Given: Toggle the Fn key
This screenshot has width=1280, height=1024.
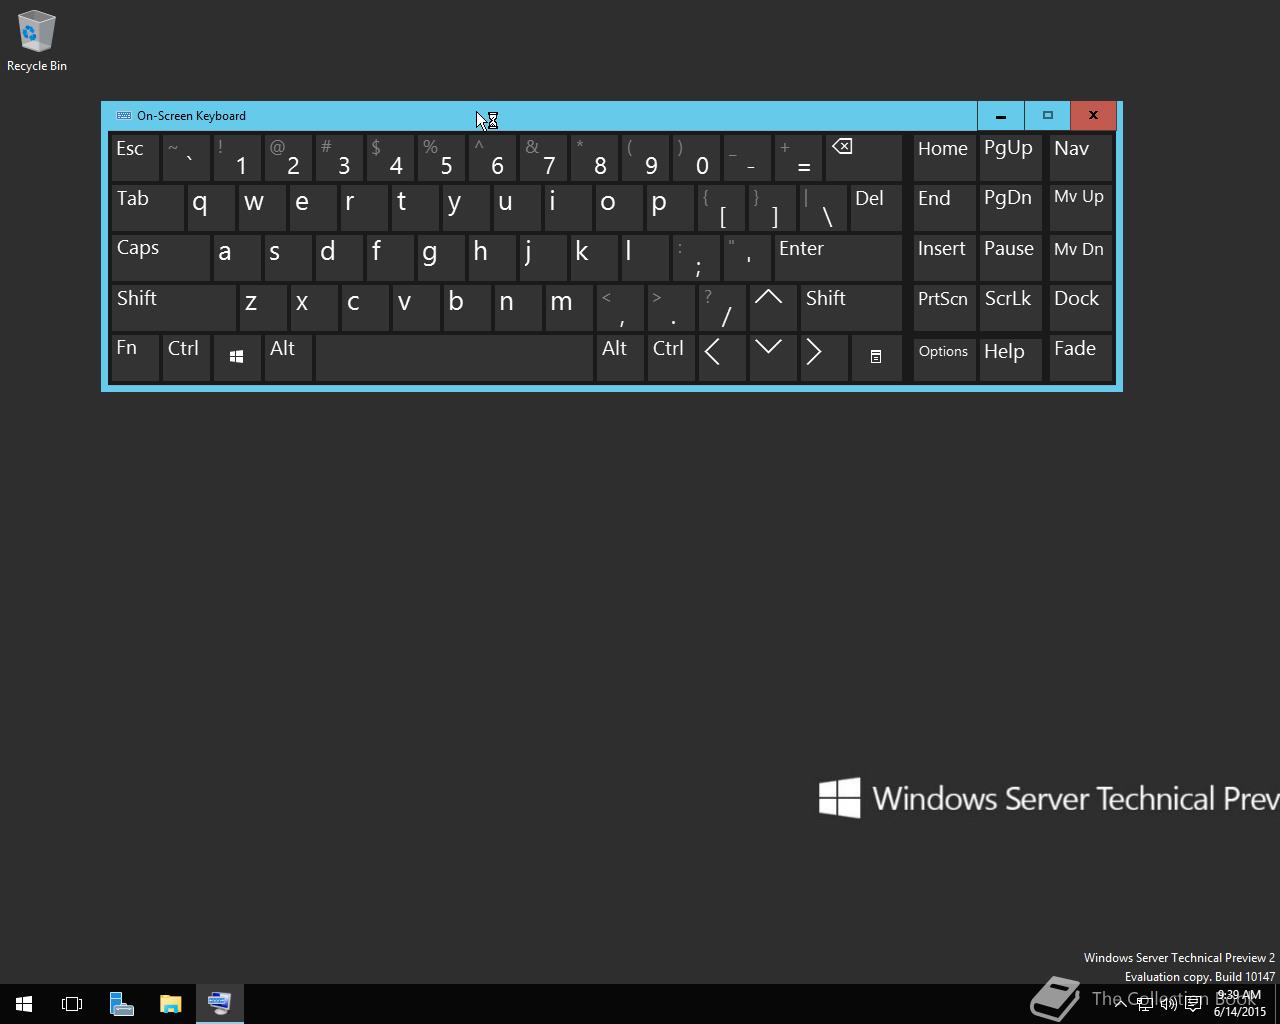Looking at the screenshot, I should (x=135, y=358).
